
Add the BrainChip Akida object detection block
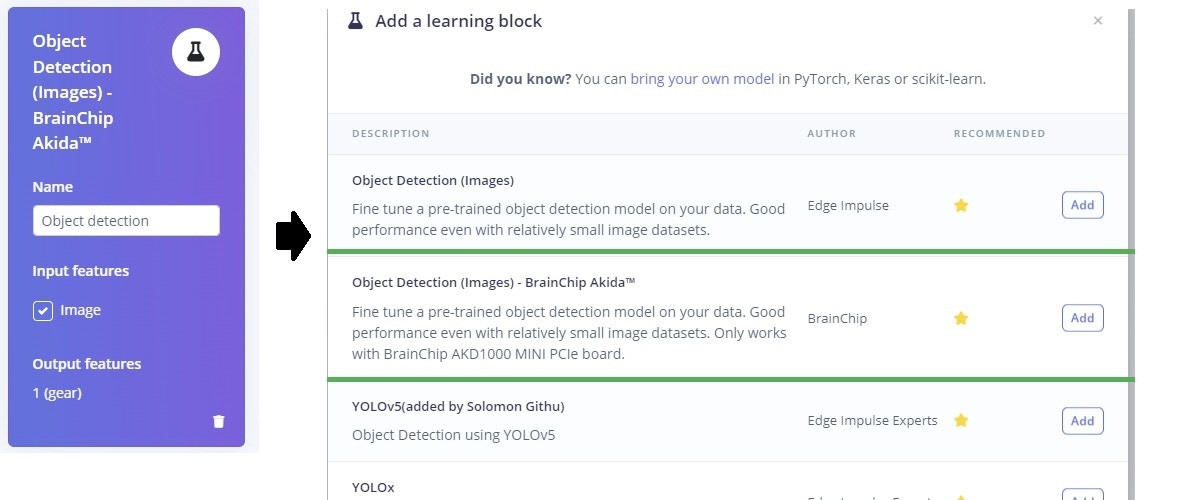[1082, 318]
